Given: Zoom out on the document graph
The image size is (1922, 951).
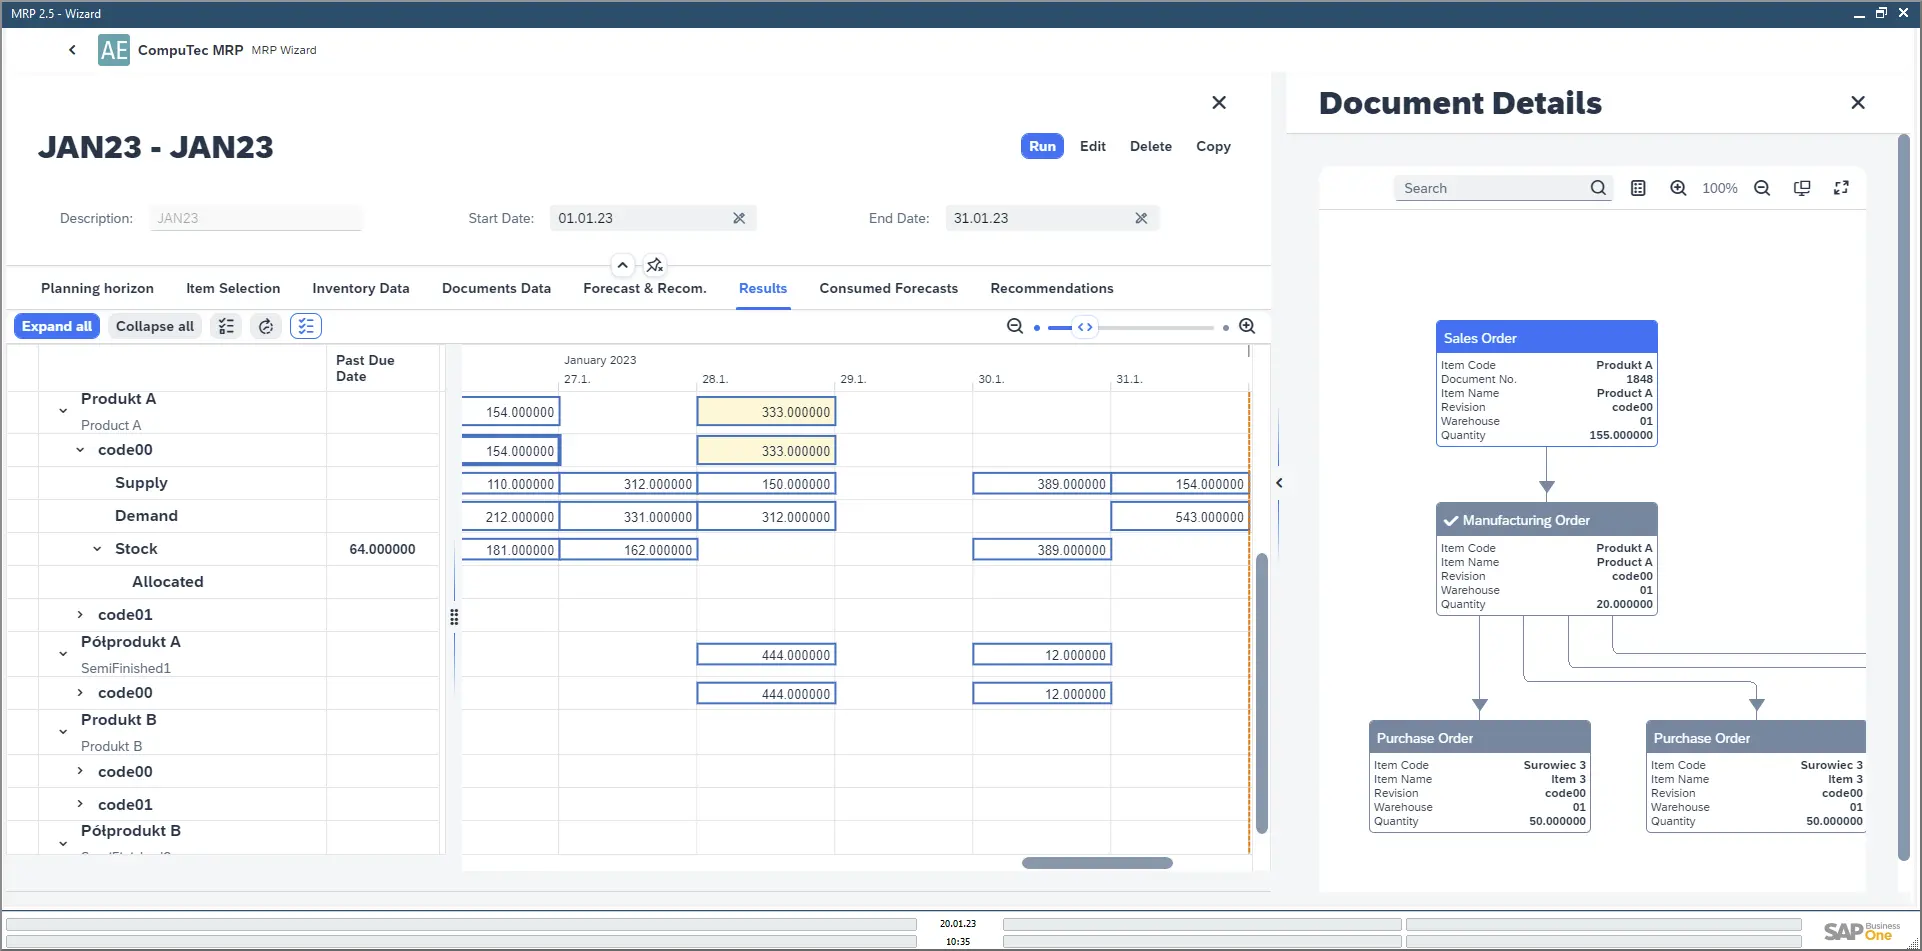Looking at the screenshot, I should tap(1762, 188).
